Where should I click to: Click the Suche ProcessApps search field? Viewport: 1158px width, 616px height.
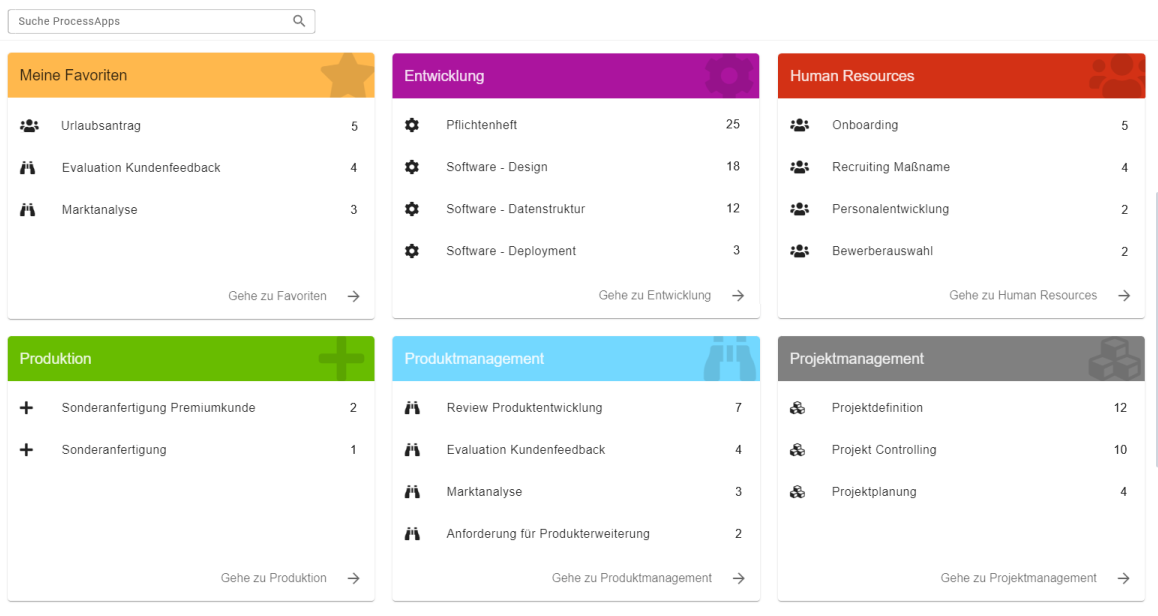pyautogui.click(x=150, y=20)
